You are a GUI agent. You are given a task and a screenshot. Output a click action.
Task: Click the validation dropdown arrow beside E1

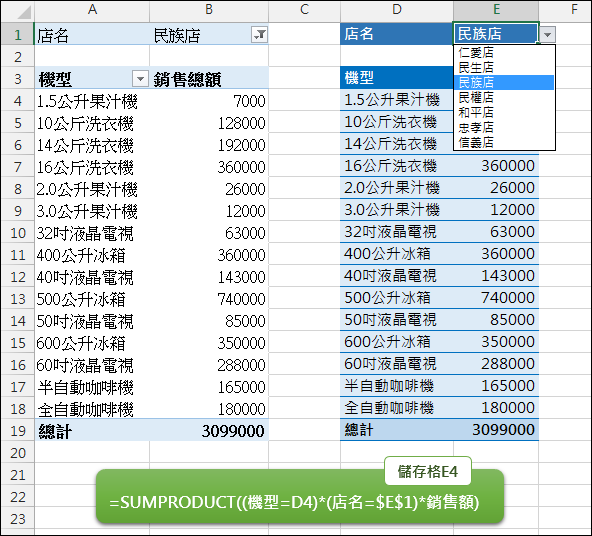[x=547, y=34]
